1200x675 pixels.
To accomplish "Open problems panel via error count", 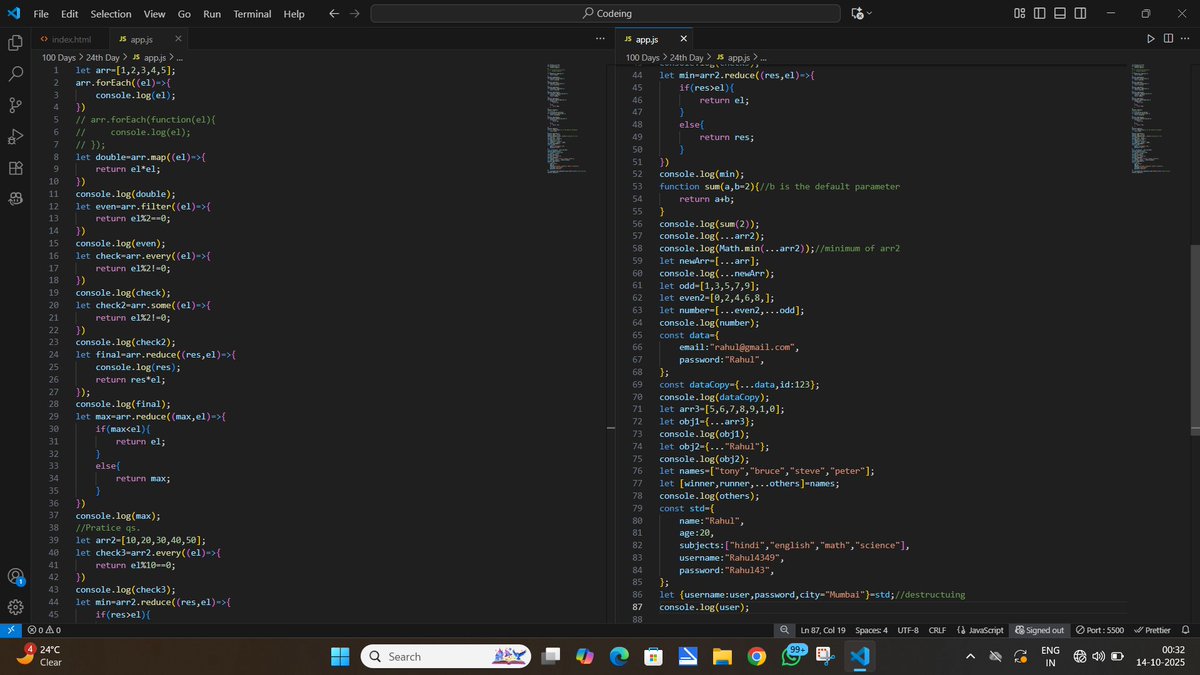I will [45, 630].
